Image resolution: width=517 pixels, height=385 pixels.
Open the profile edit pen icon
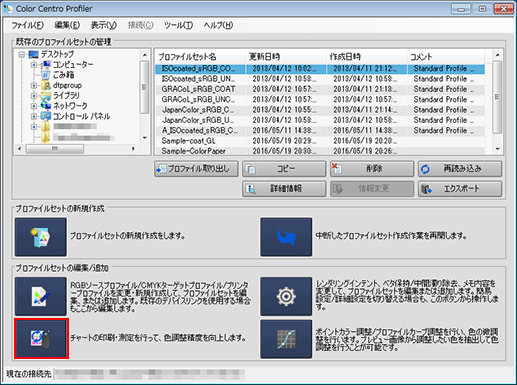[x=41, y=296]
